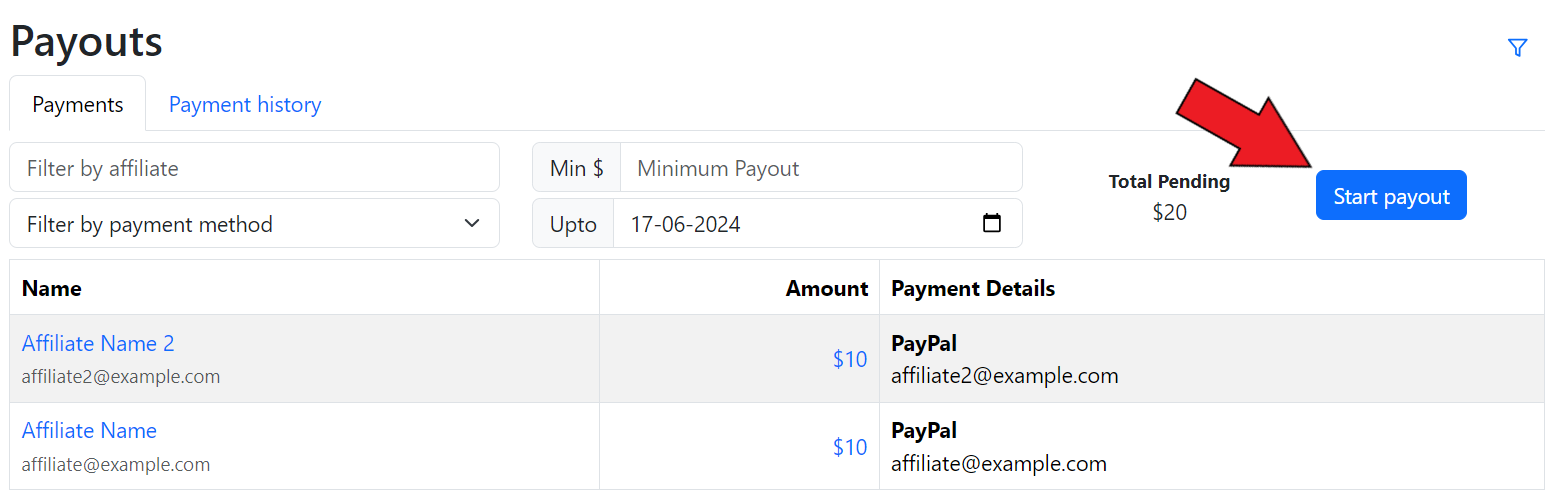Focus the Minimum Payout input
The height and width of the screenshot is (498, 1555).
tap(820, 168)
